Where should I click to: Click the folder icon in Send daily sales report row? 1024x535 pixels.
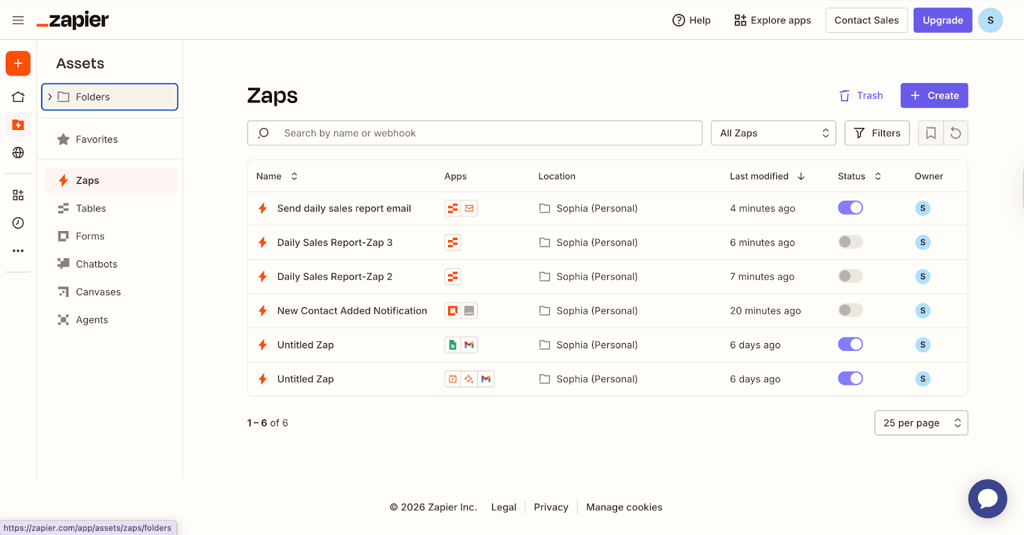point(544,208)
